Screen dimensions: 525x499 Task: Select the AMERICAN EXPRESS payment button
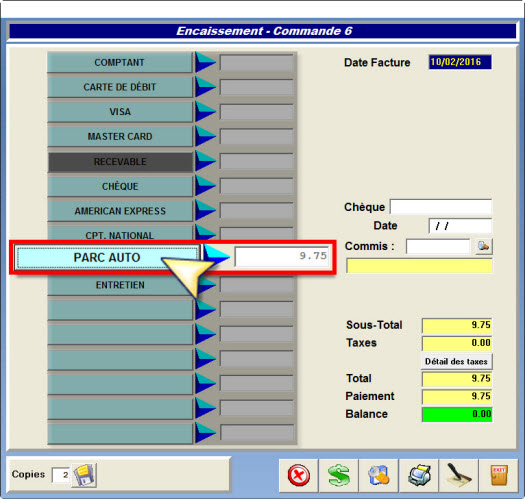(120, 211)
